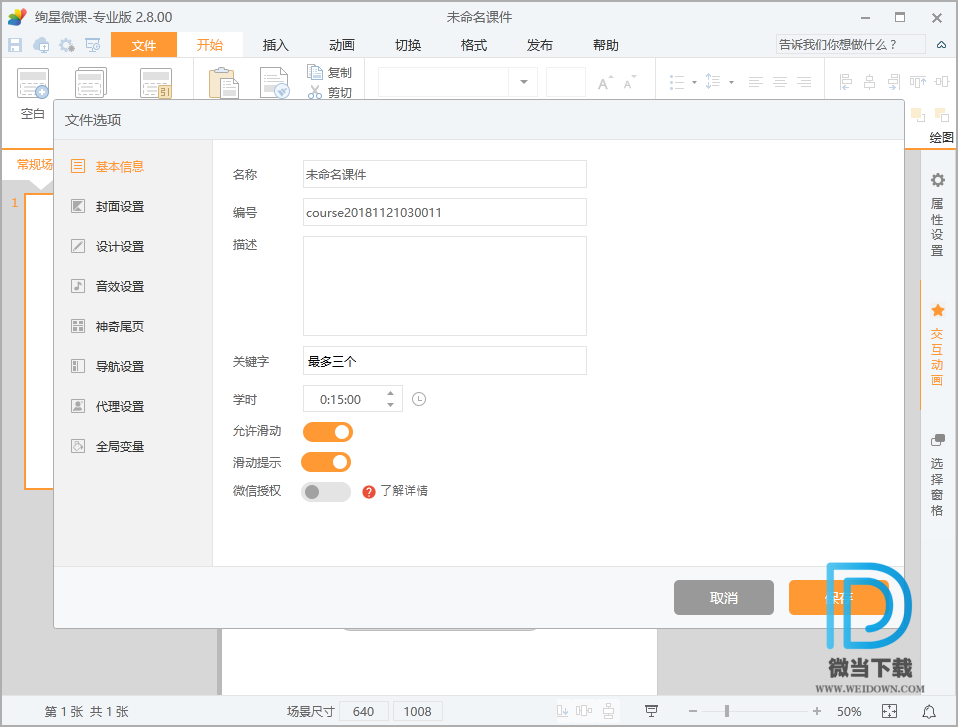
Task: Click the 编号 course number field
Action: click(445, 212)
